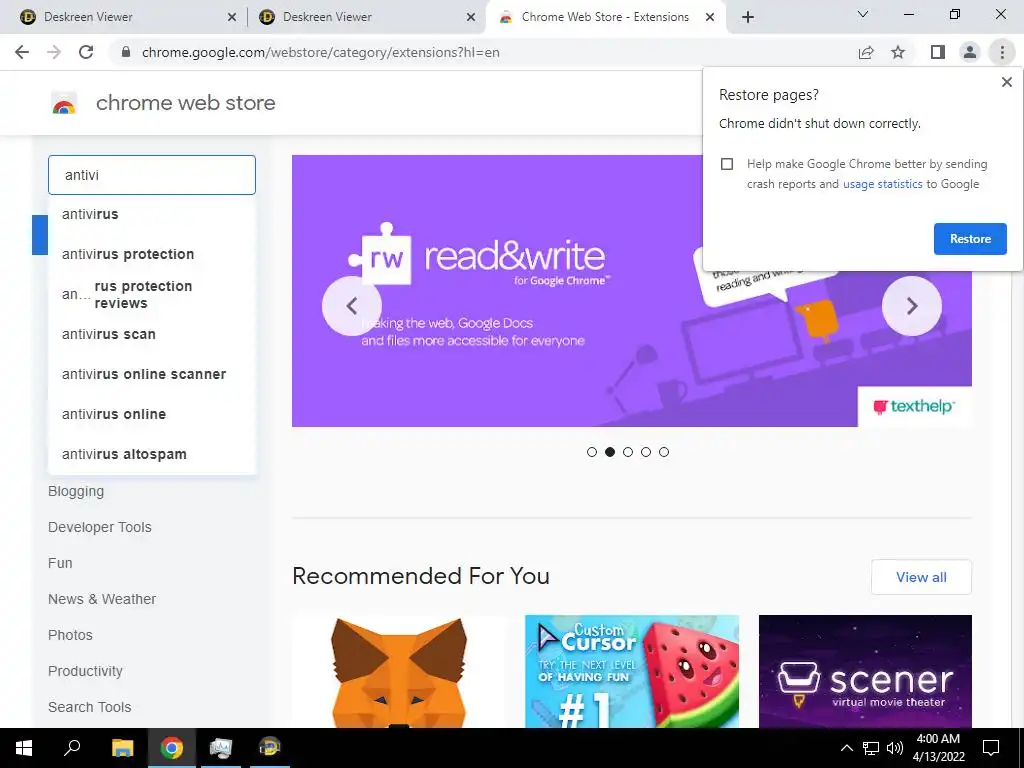Open the Deskreen app in taskbar
The height and width of the screenshot is (768, 1024).
pyautogui.click(x=269, y=748)
